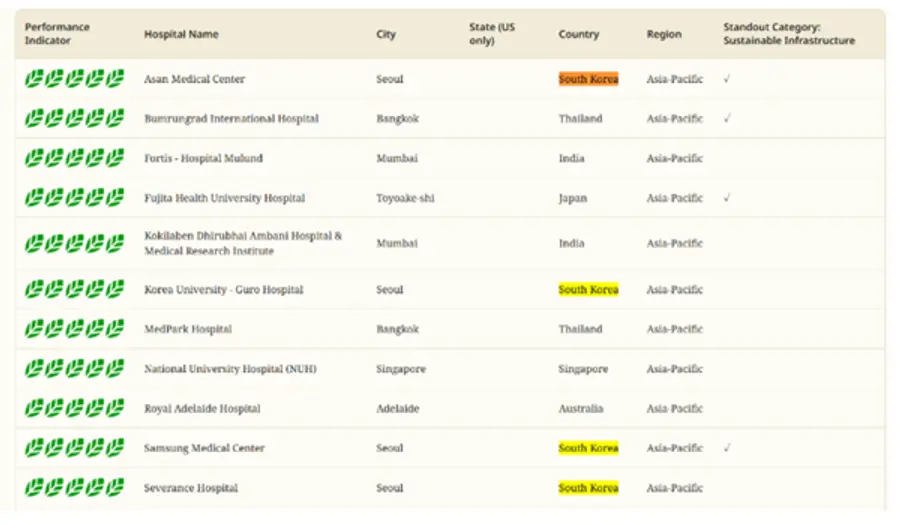The image size is (900, 525).
Task: Click the Seoul city cell for Samsung Medical Center
Action: click(x=390, y=448)
